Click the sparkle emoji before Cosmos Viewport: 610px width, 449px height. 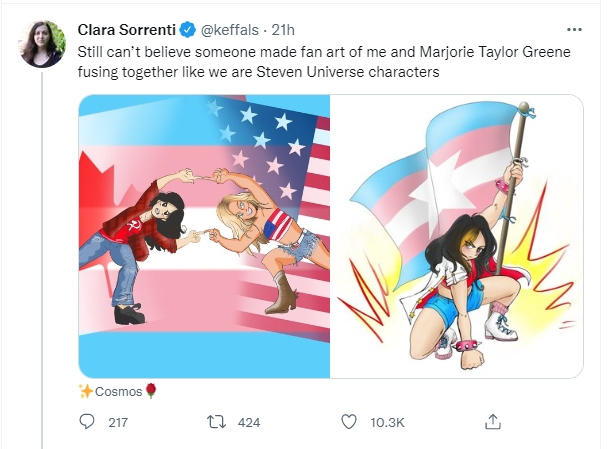(86, 390)
